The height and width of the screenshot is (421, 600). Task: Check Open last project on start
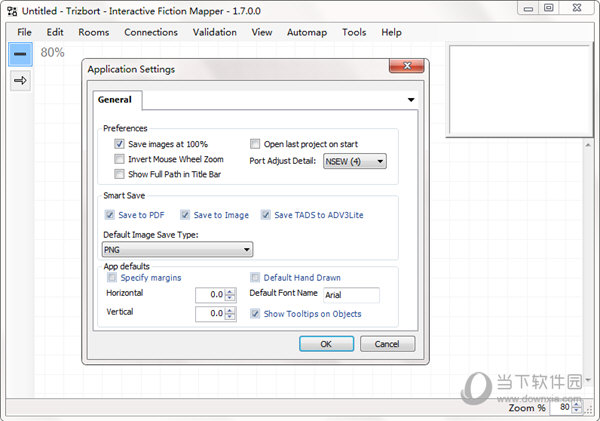tap(255, 144)
